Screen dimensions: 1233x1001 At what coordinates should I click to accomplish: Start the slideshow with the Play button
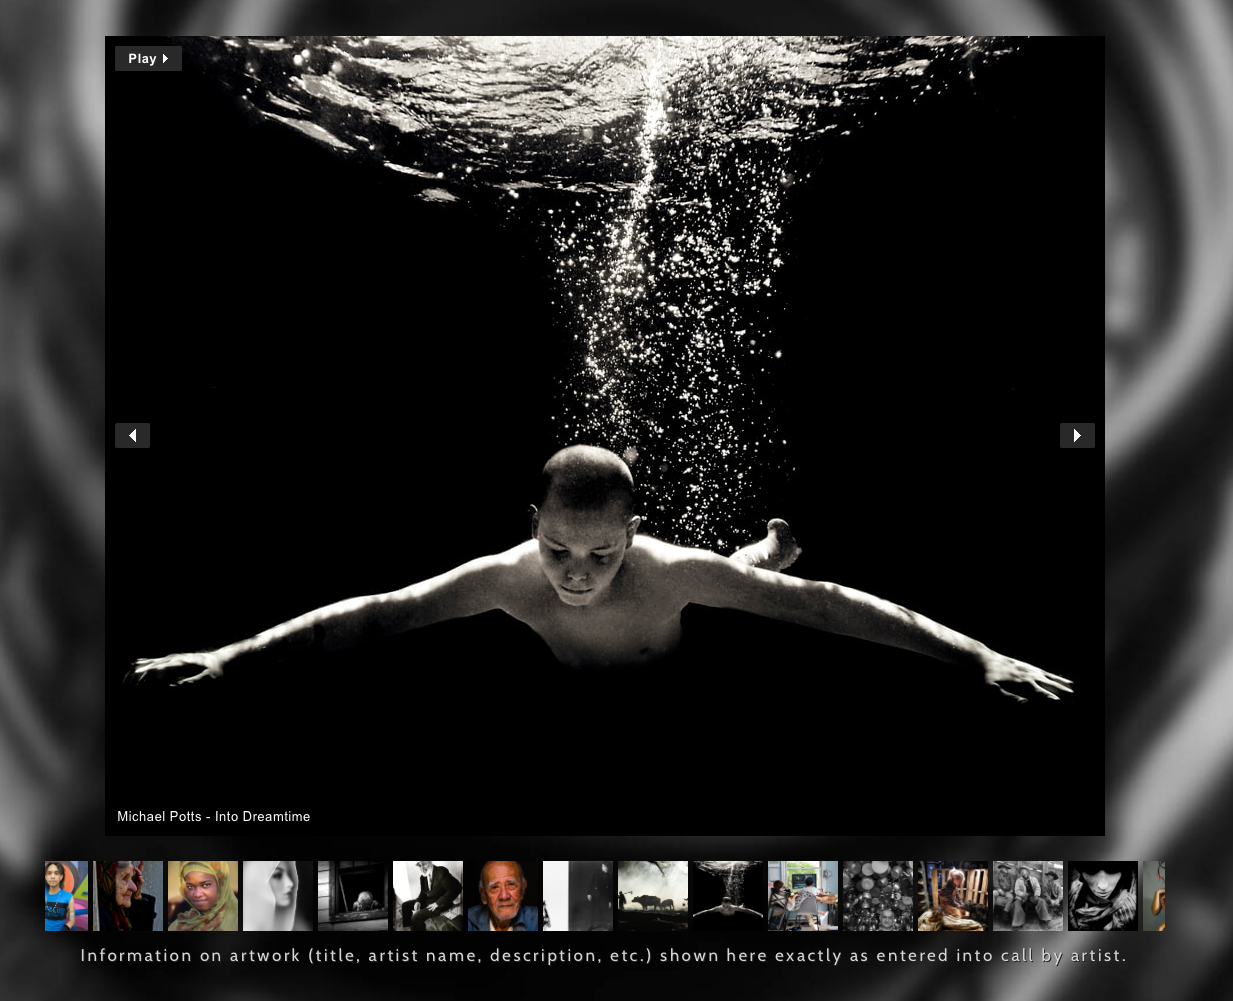pyautogui.click(x=148, y=59)
